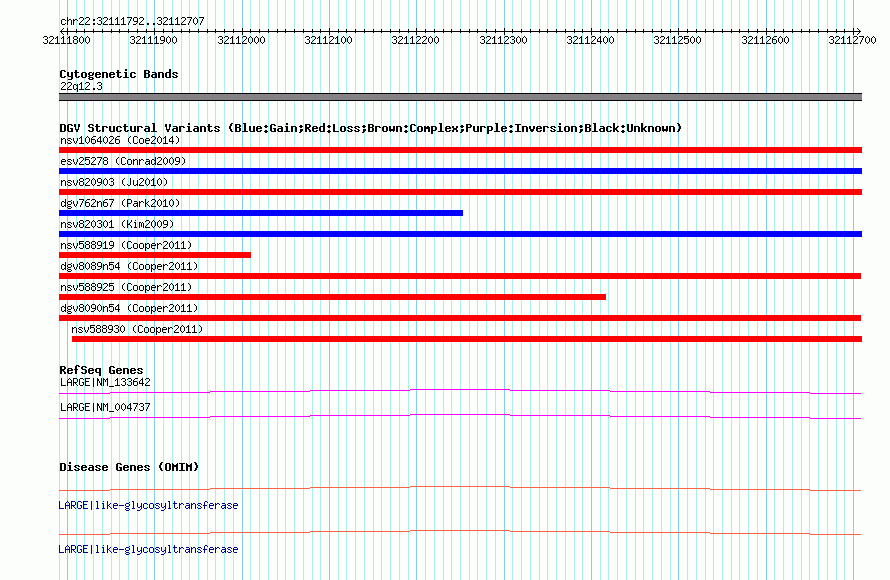Open variant label nsv588930 (Cooper2011)

[137, 329]
